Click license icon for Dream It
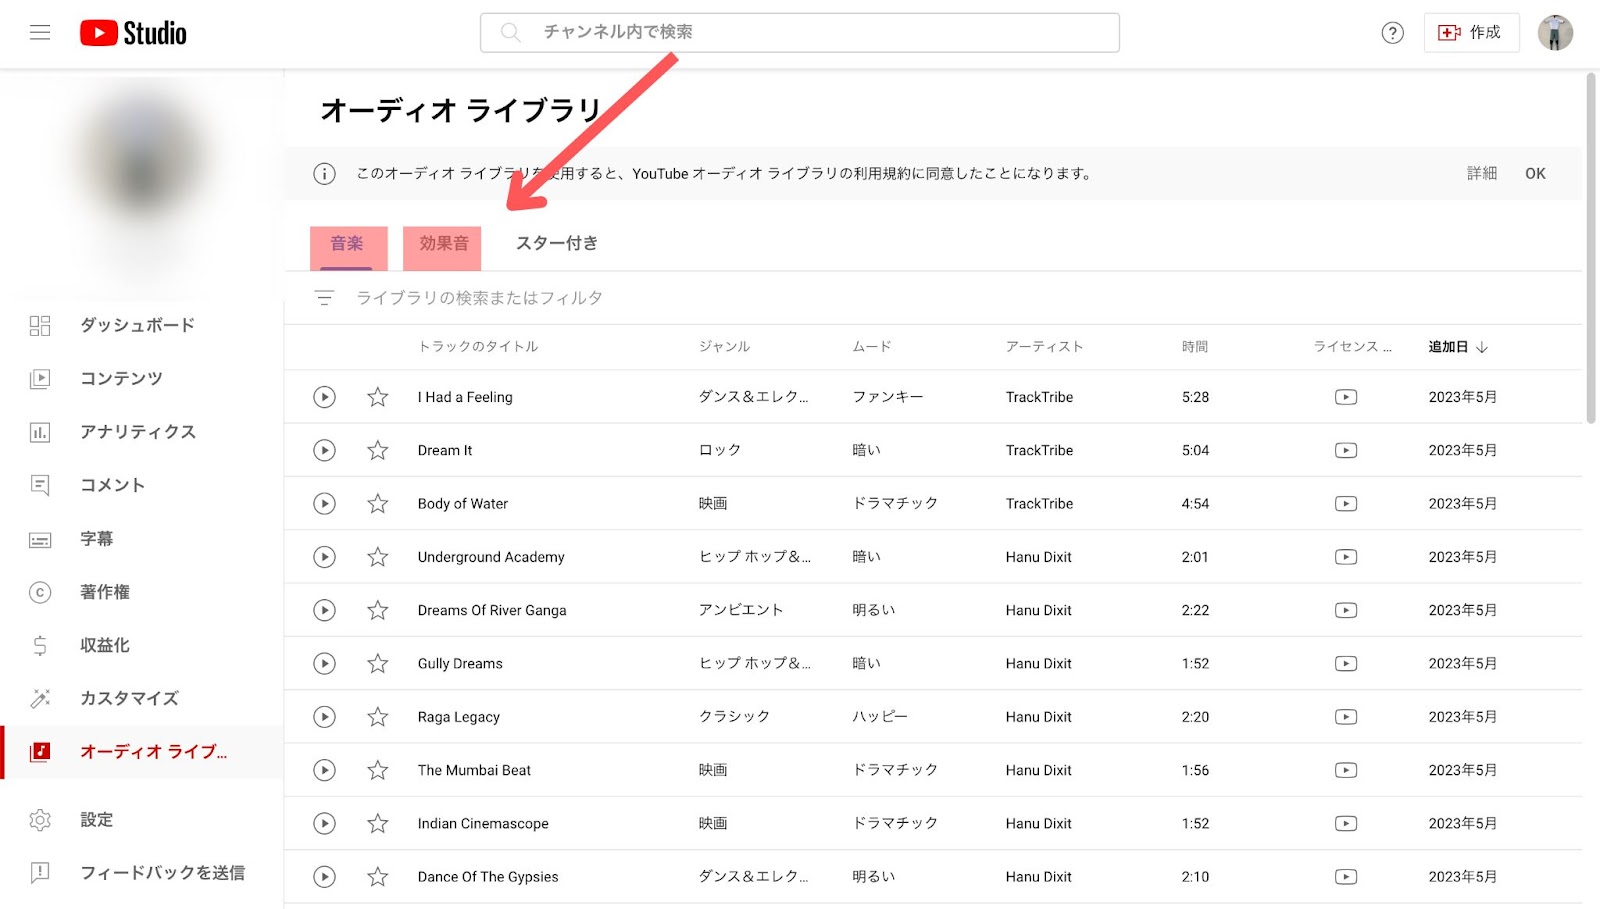Image resolution: width=1600 pixels, height=909 pixels. tap(1346, 450)
